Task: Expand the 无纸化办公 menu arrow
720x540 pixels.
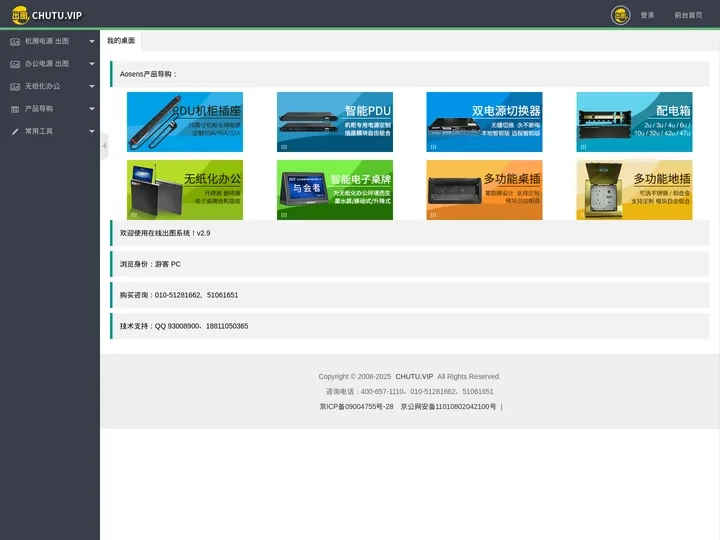Action: pyautogui.click(x=92, y=86)
